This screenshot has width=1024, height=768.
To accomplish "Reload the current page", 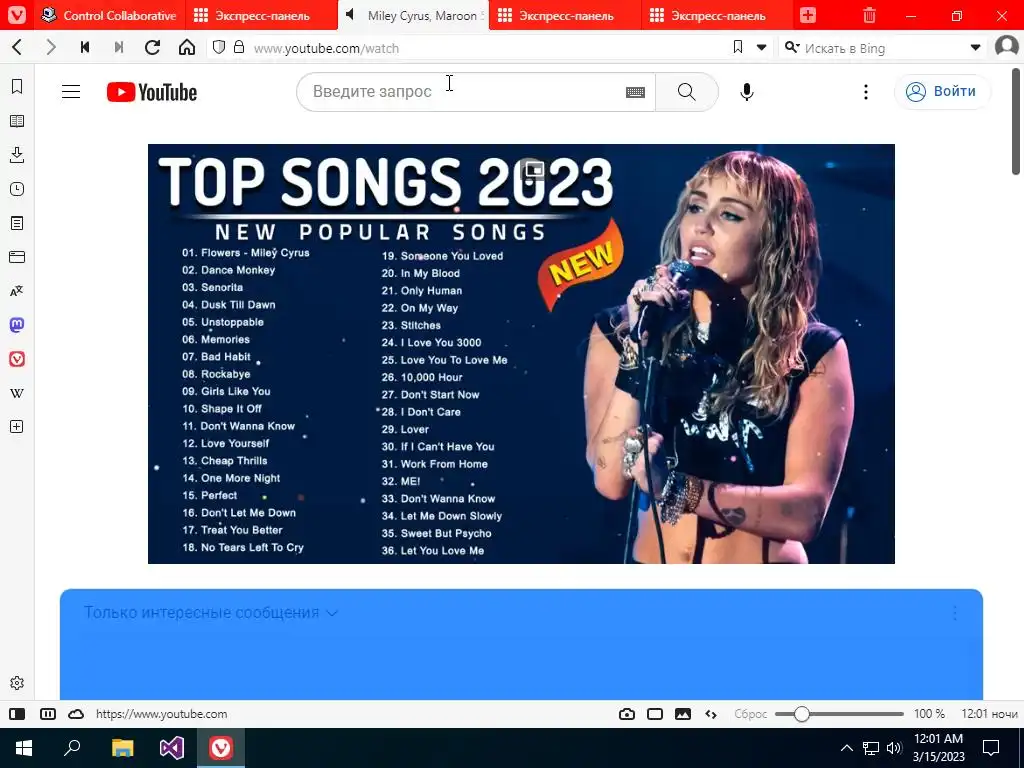I will (x=153, y=47).
